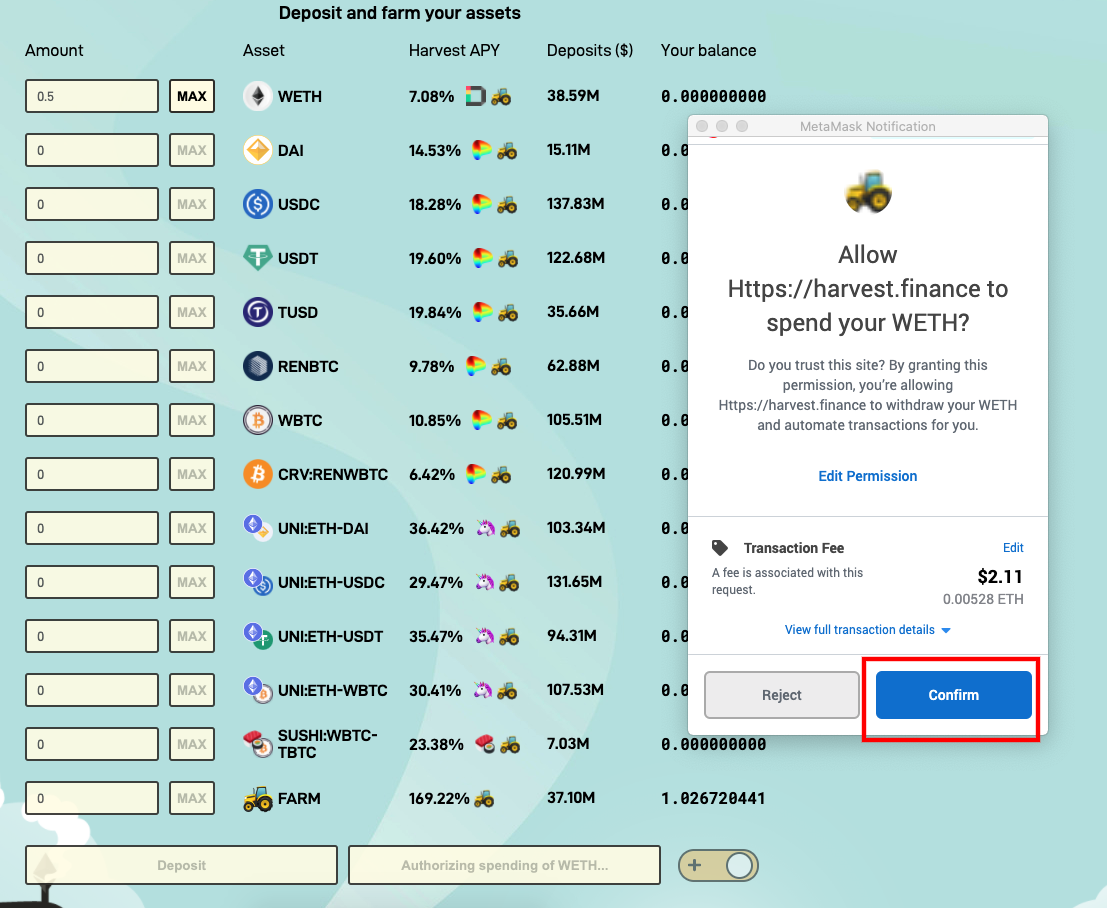
Task: Click the USDC coin icon
Action: [258, 204]
